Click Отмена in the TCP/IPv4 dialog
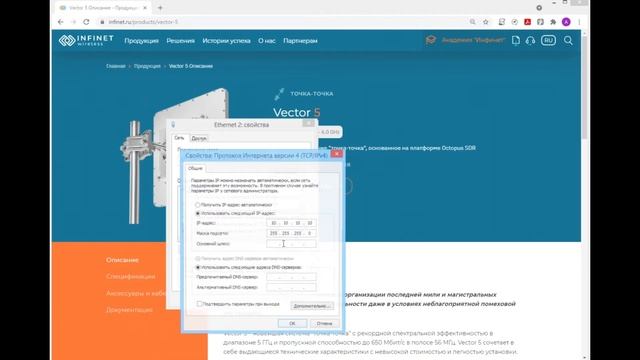The image size is (640, 360). coord(324,323)
